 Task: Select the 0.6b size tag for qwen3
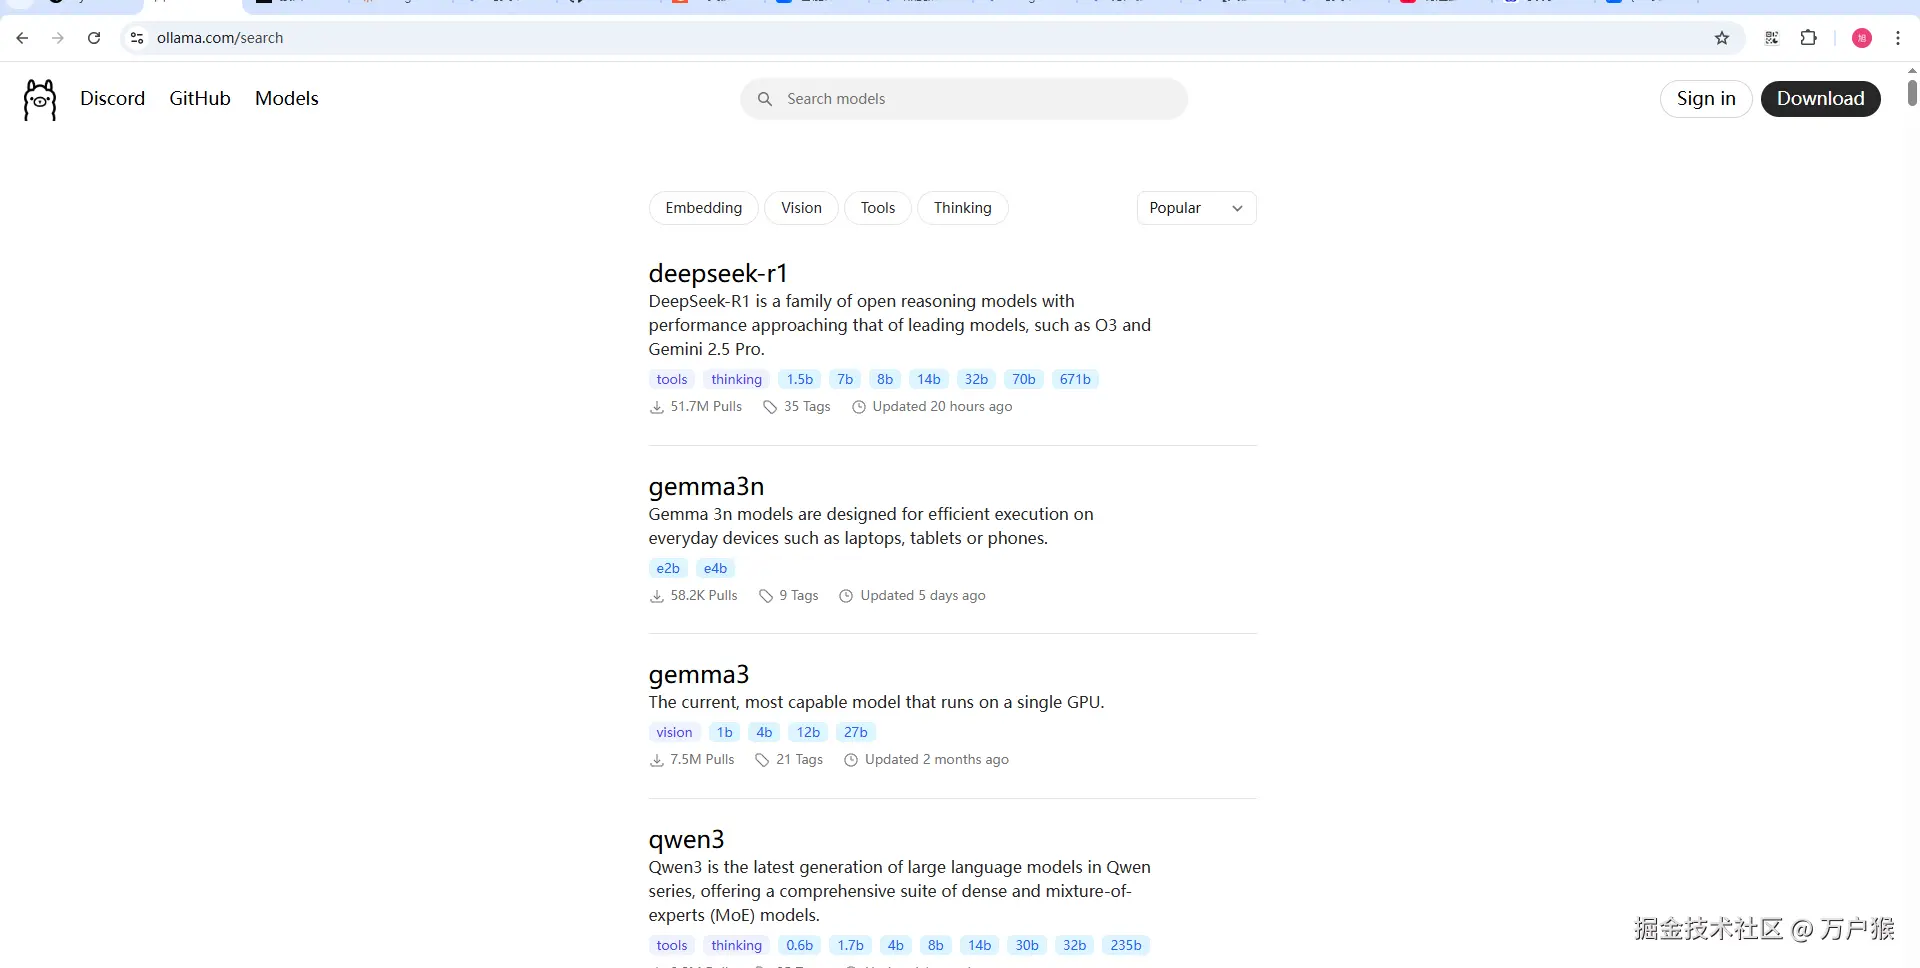click(800, 946)
